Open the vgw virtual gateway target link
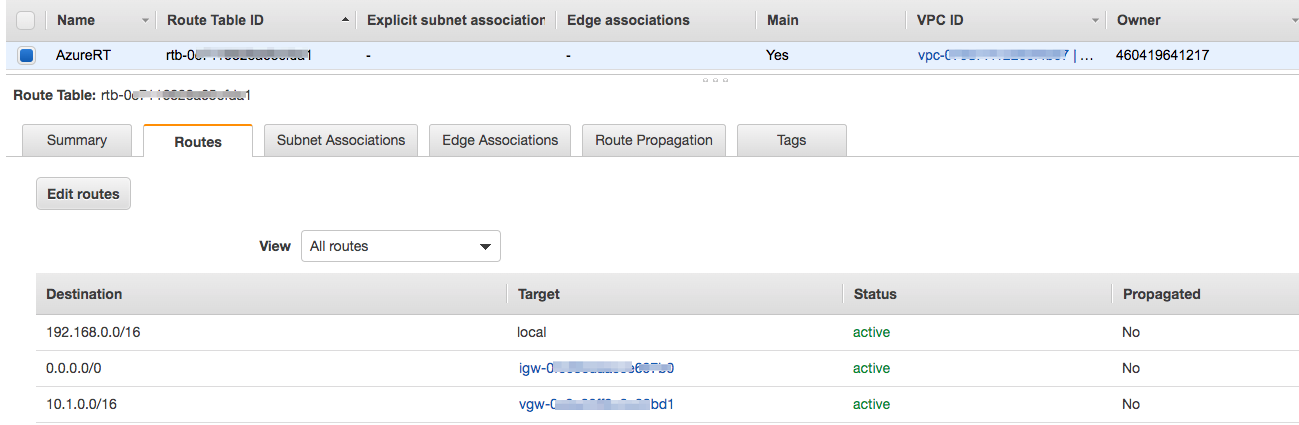 point(597,404)
